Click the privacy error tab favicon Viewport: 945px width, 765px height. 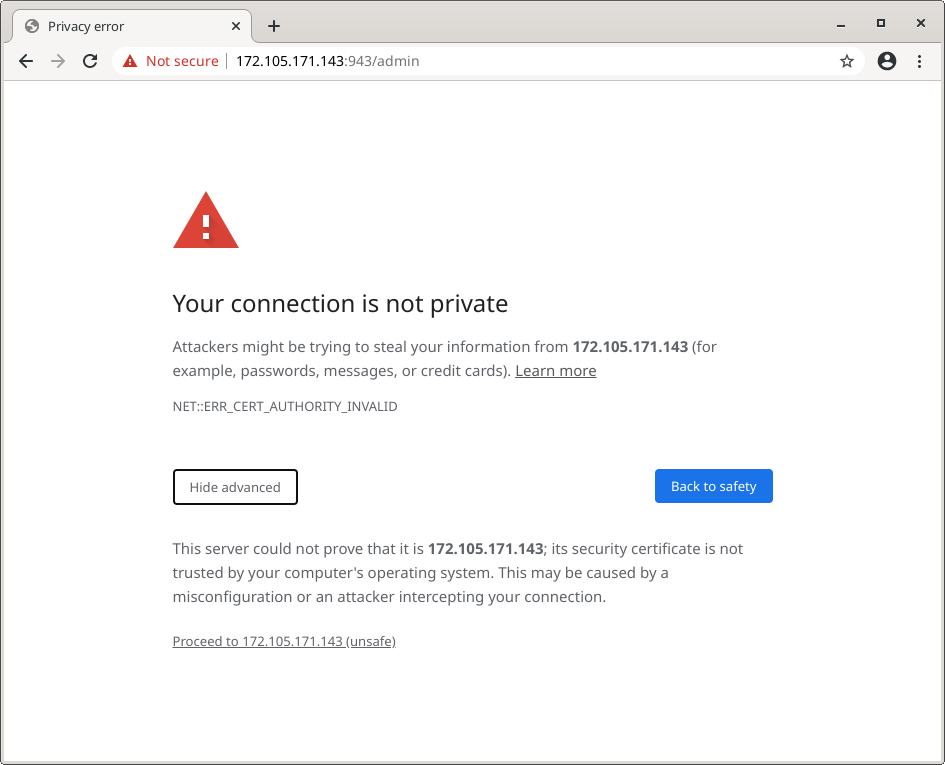(31, 26)
